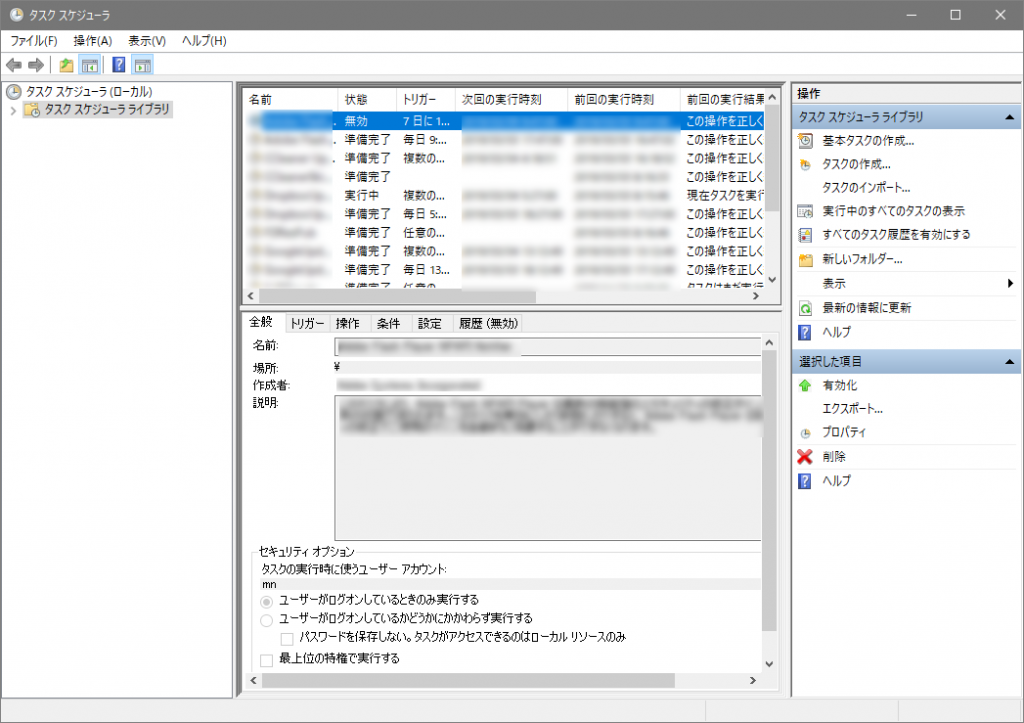Click the red 削除 X icon
The image size is (1024, 723).
(805, 457)
